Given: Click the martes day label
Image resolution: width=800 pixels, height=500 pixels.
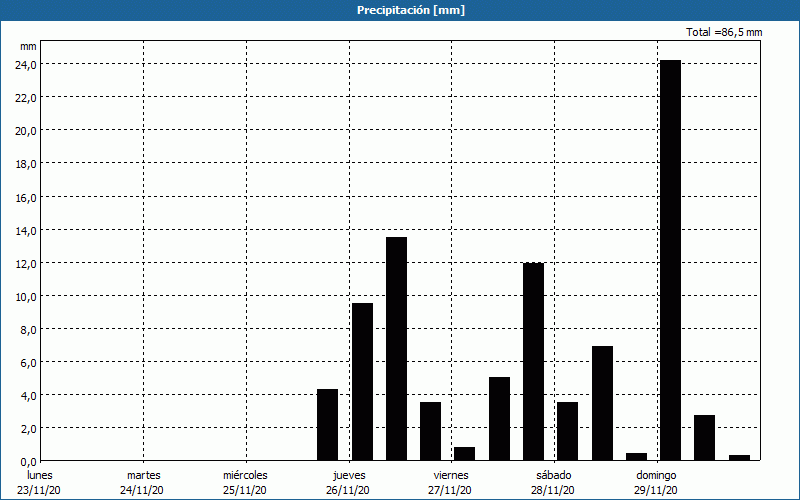Looking at the screenshot, I should (x=144, y=476).
